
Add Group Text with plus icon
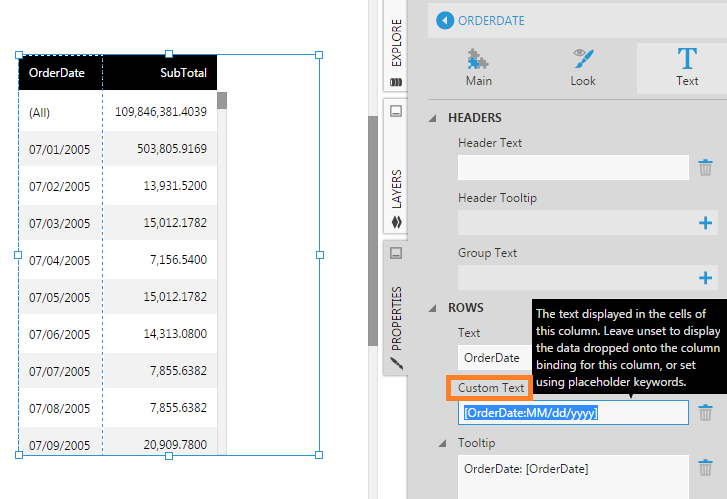click(x=705, y=278)
